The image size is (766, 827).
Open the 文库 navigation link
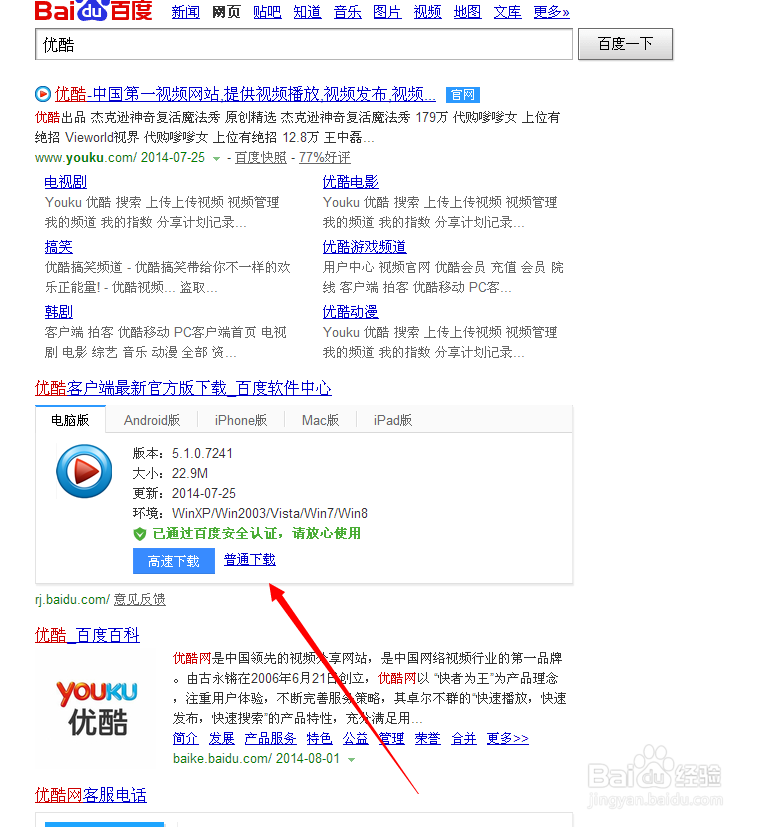(508, 12)
